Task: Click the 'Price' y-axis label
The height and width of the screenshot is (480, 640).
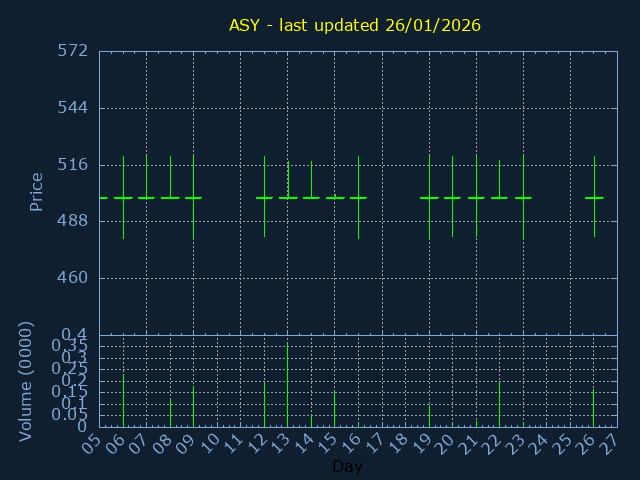Action: point(37,191)
